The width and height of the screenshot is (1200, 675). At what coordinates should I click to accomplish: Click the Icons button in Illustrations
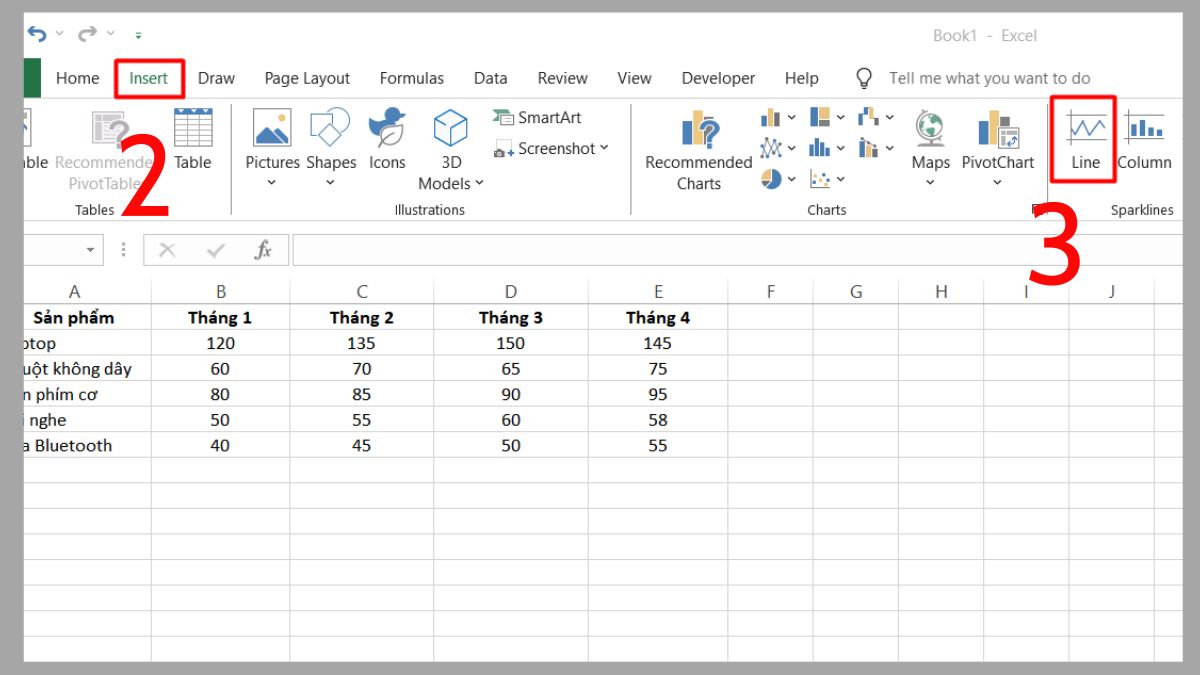tap(386, 140)
